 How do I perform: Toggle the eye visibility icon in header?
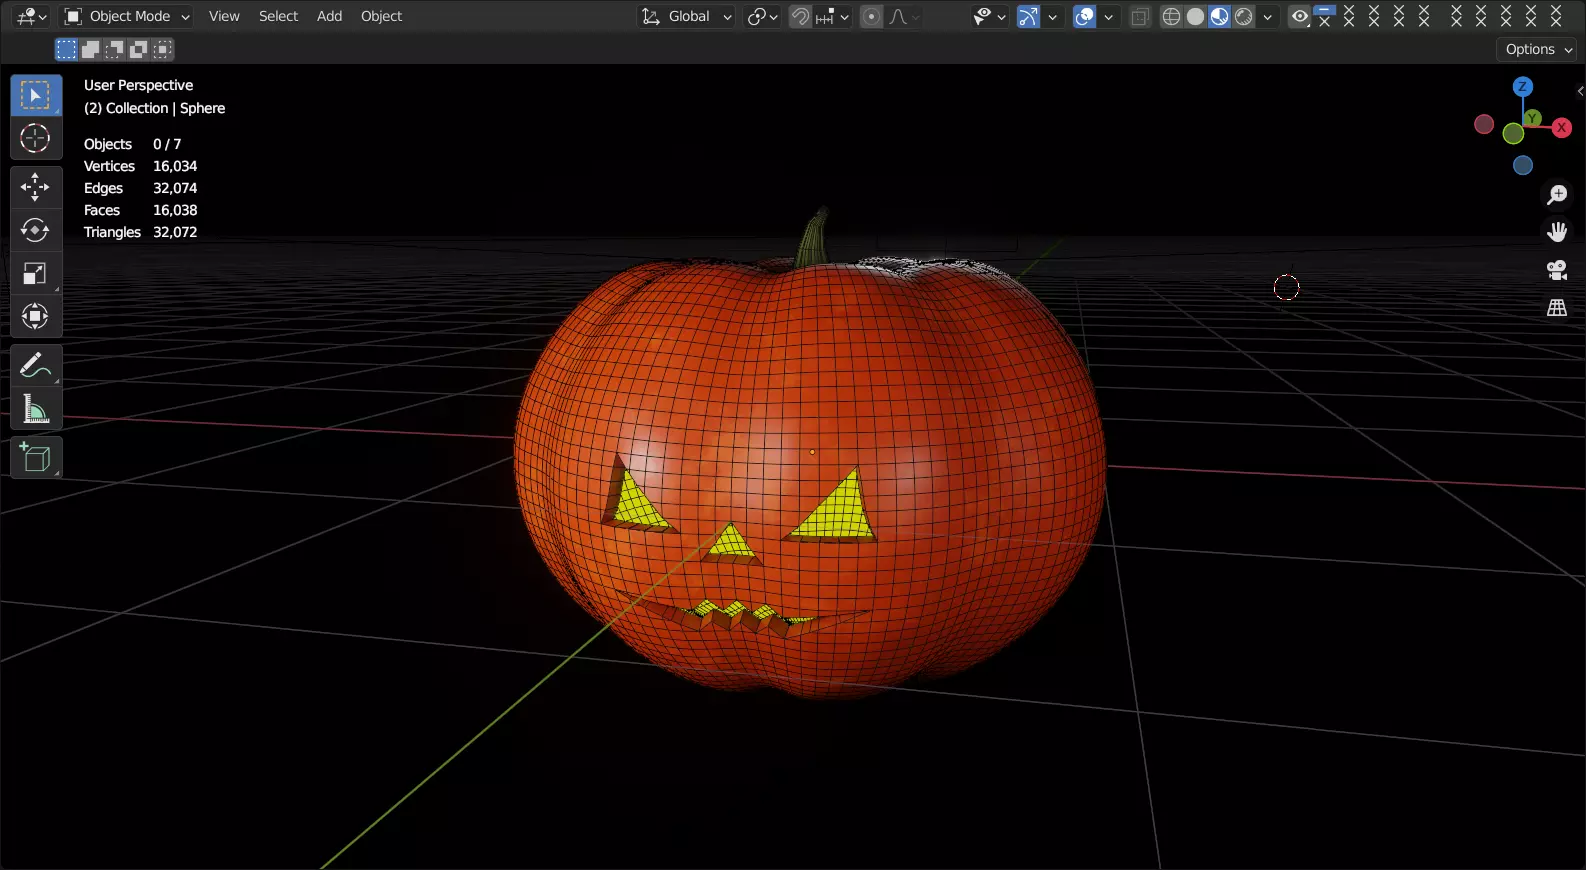[x=1300, y=16]
